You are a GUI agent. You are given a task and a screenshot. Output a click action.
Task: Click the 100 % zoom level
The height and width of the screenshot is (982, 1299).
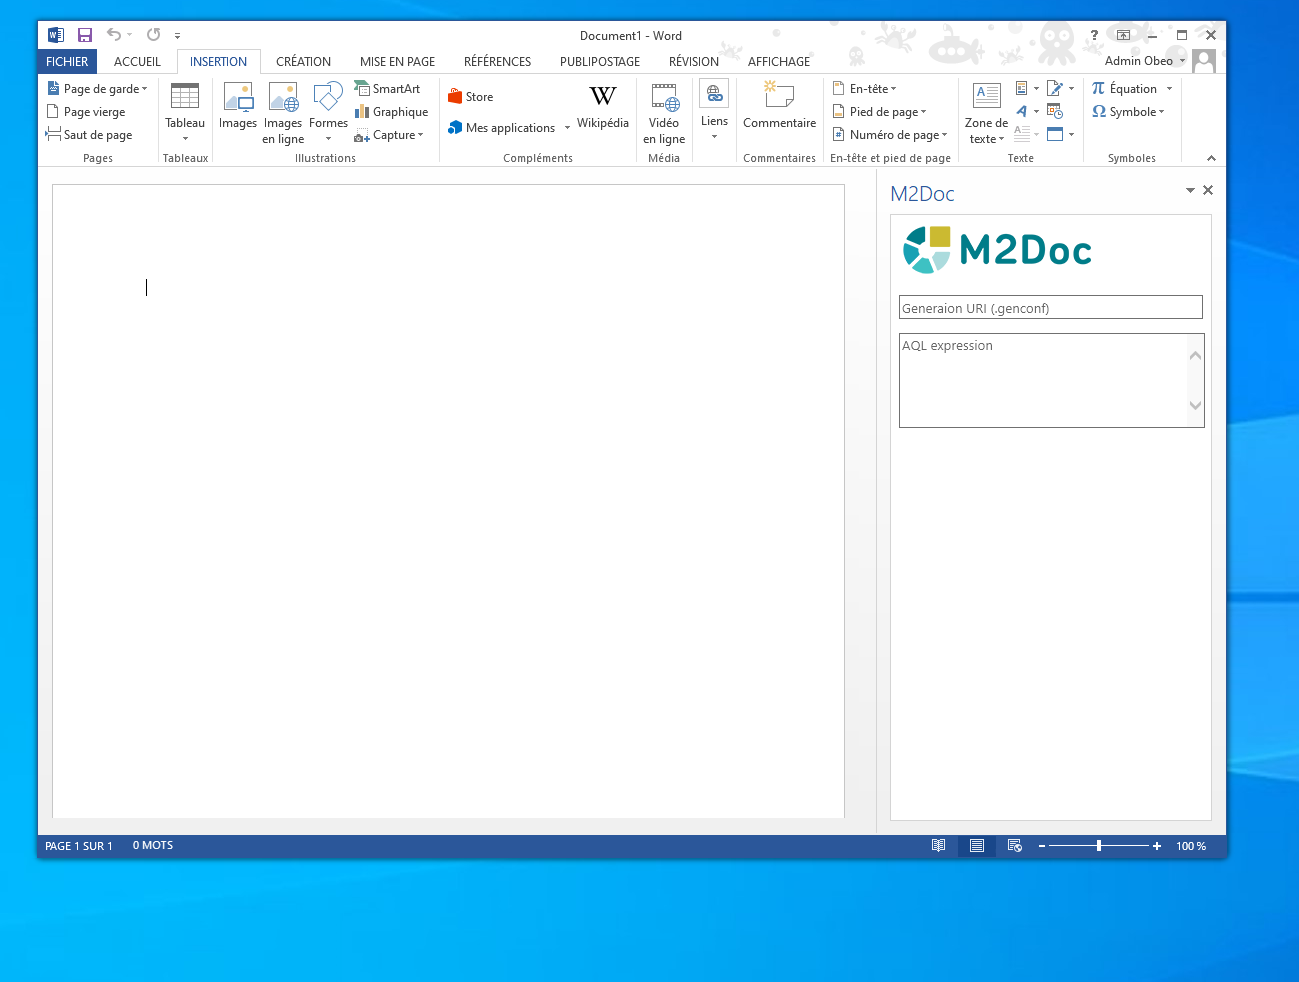coord(1191,846)
